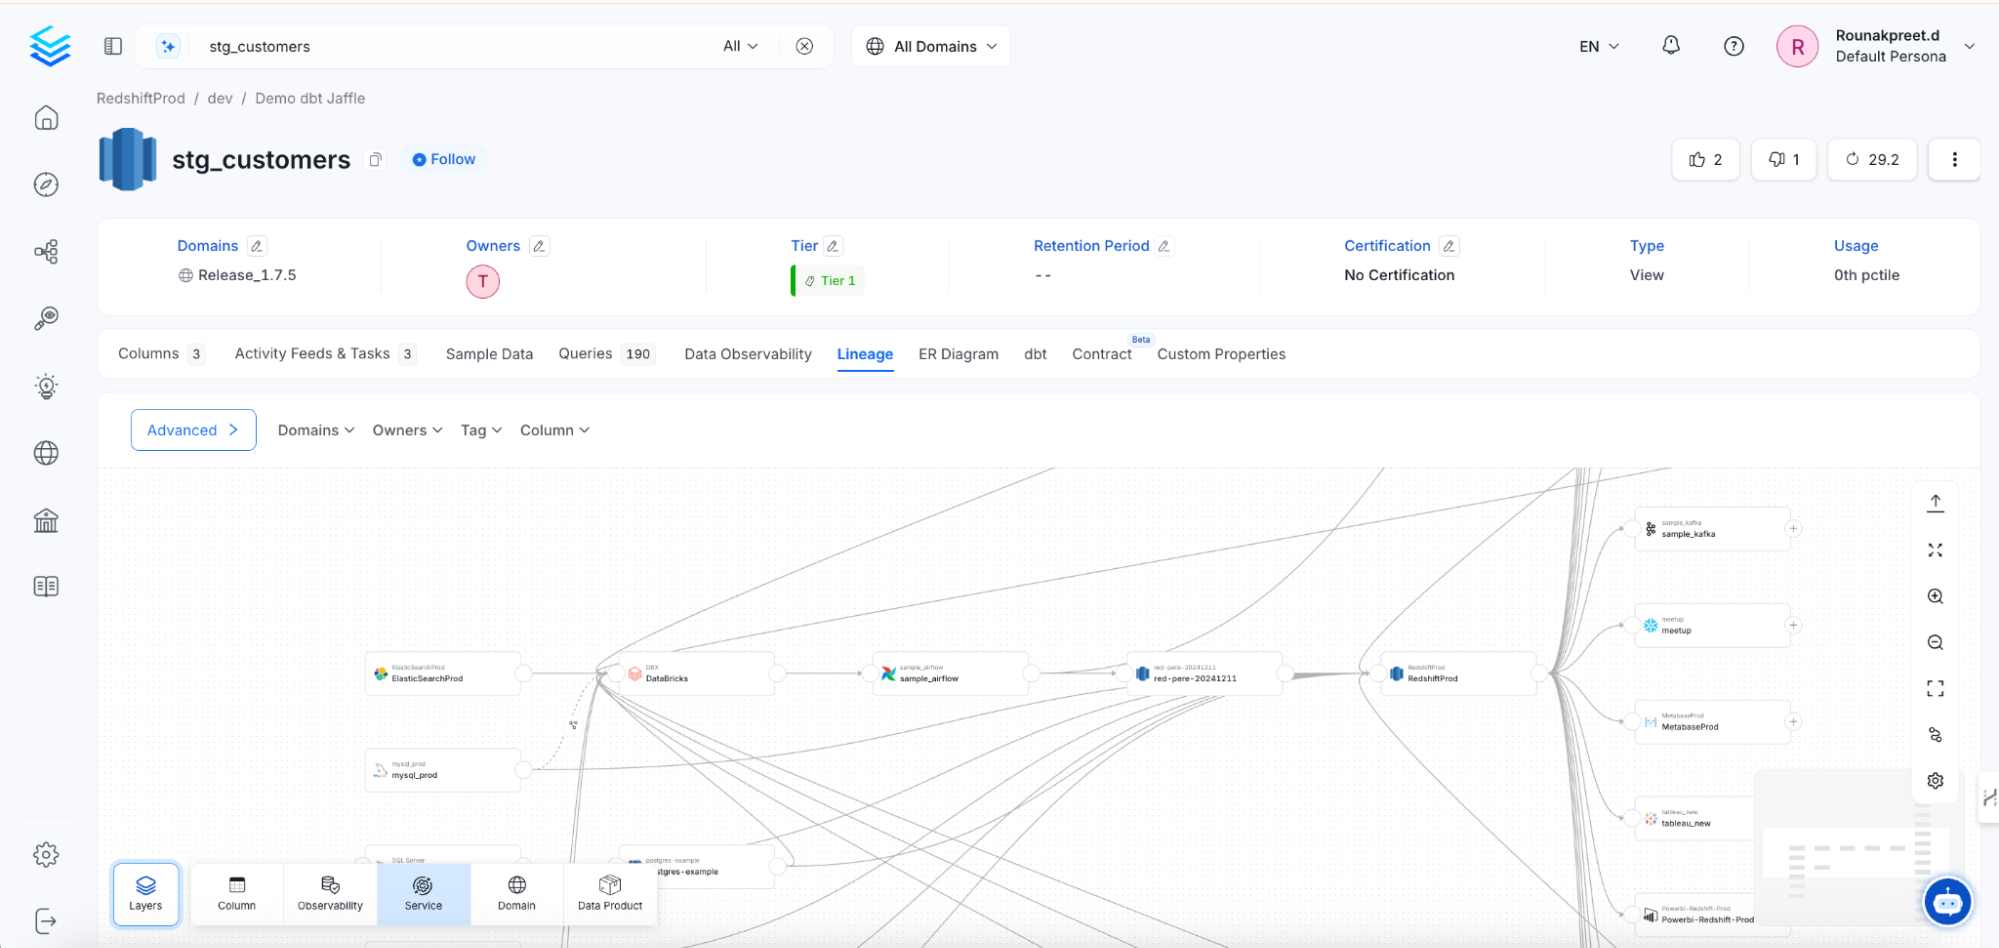Expand the Owners filter dropdown
Screen dimensions: 1999x948
click(x=406, y=430)
